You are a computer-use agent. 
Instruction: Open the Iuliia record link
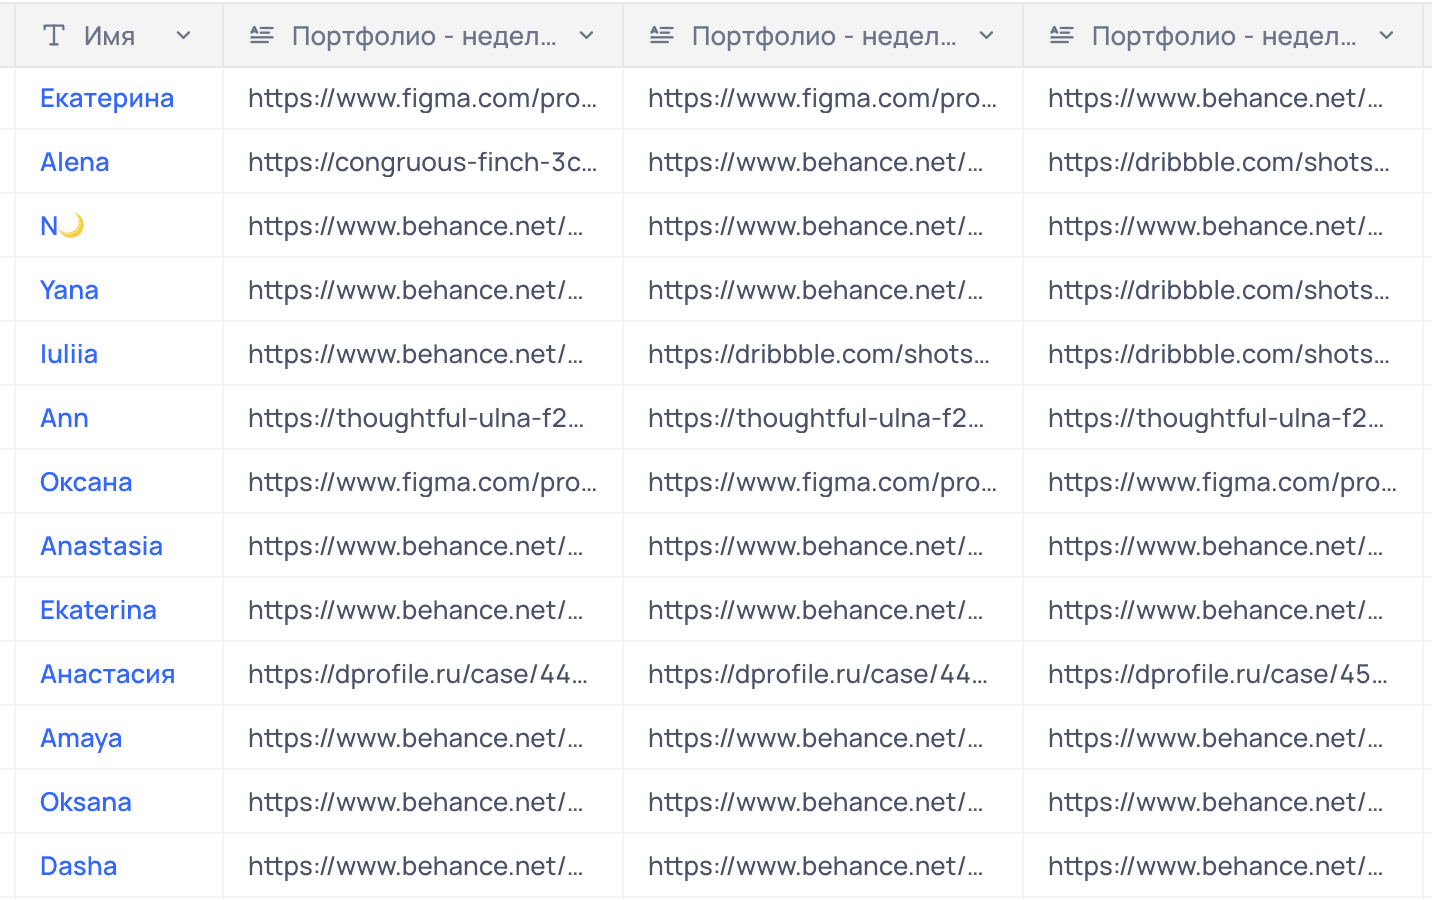(69, 354)
